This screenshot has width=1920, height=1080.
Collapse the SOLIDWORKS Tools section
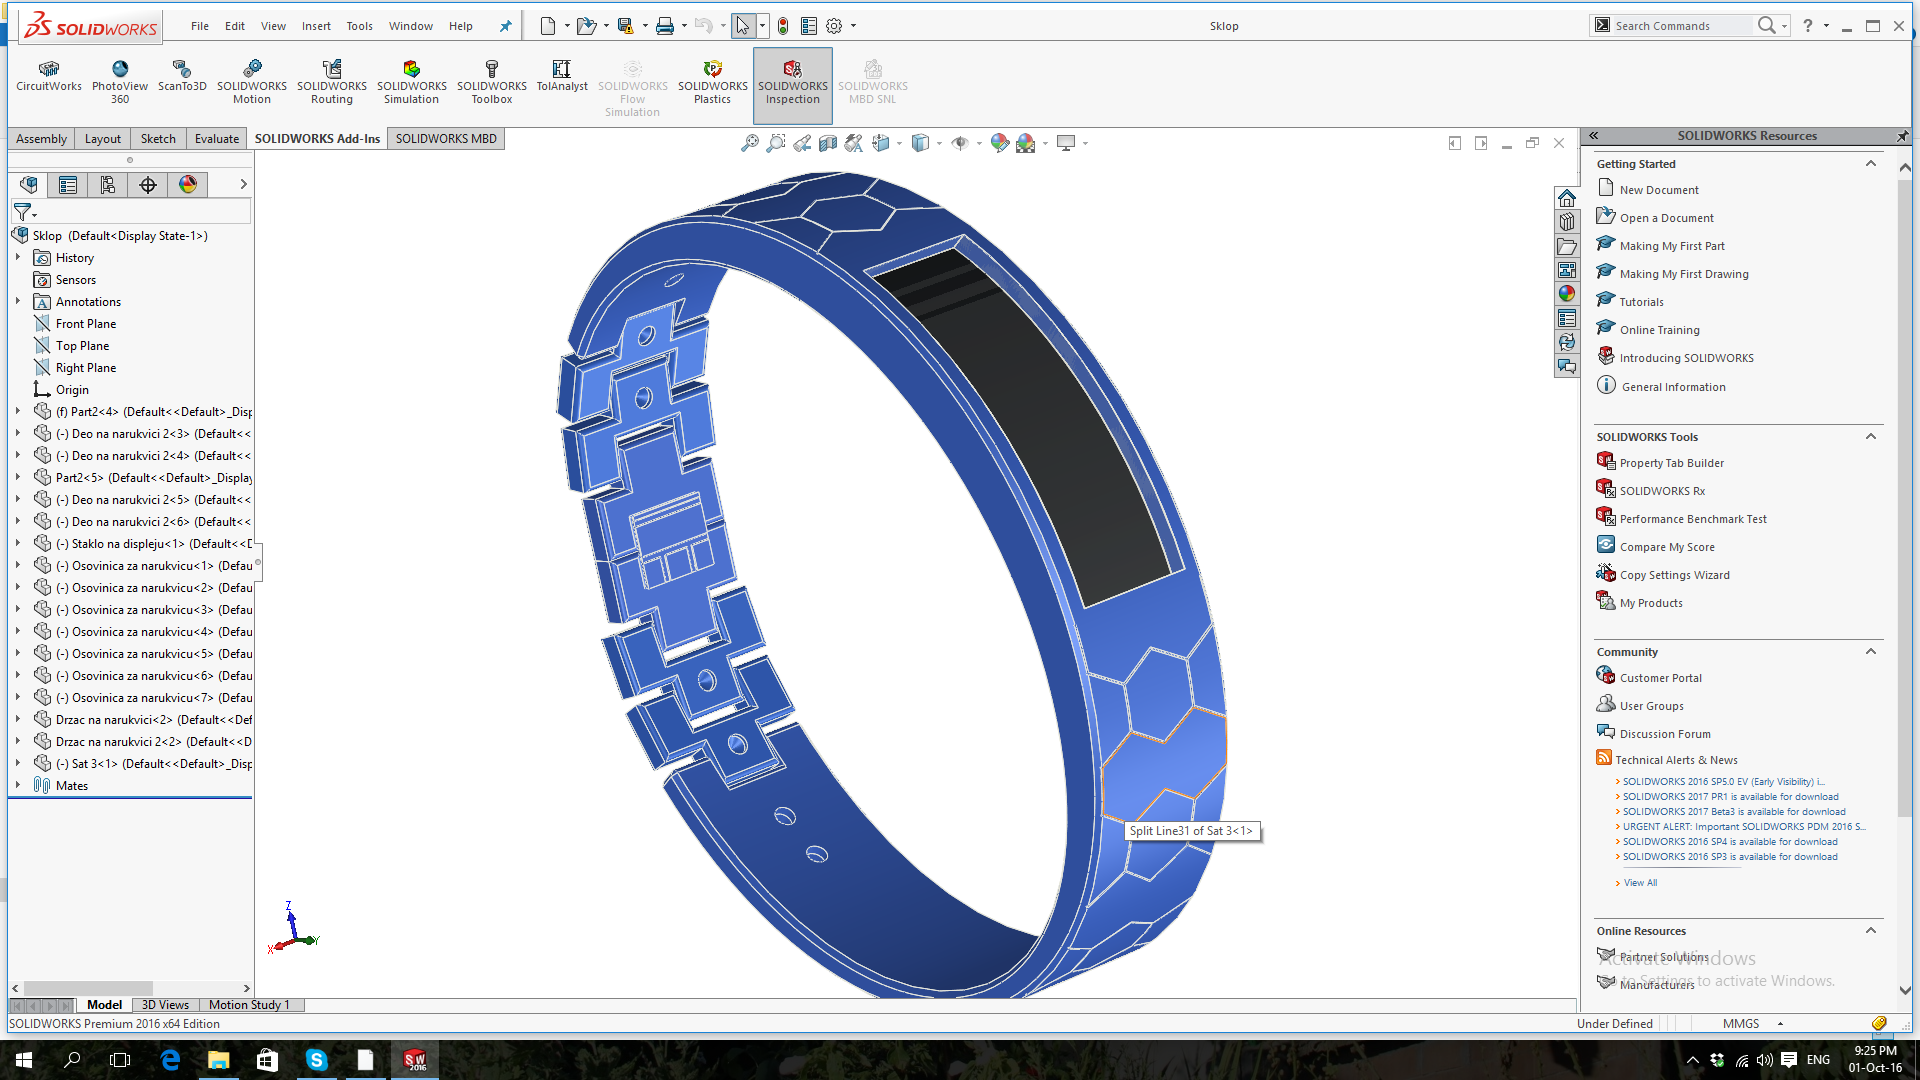1870,437
